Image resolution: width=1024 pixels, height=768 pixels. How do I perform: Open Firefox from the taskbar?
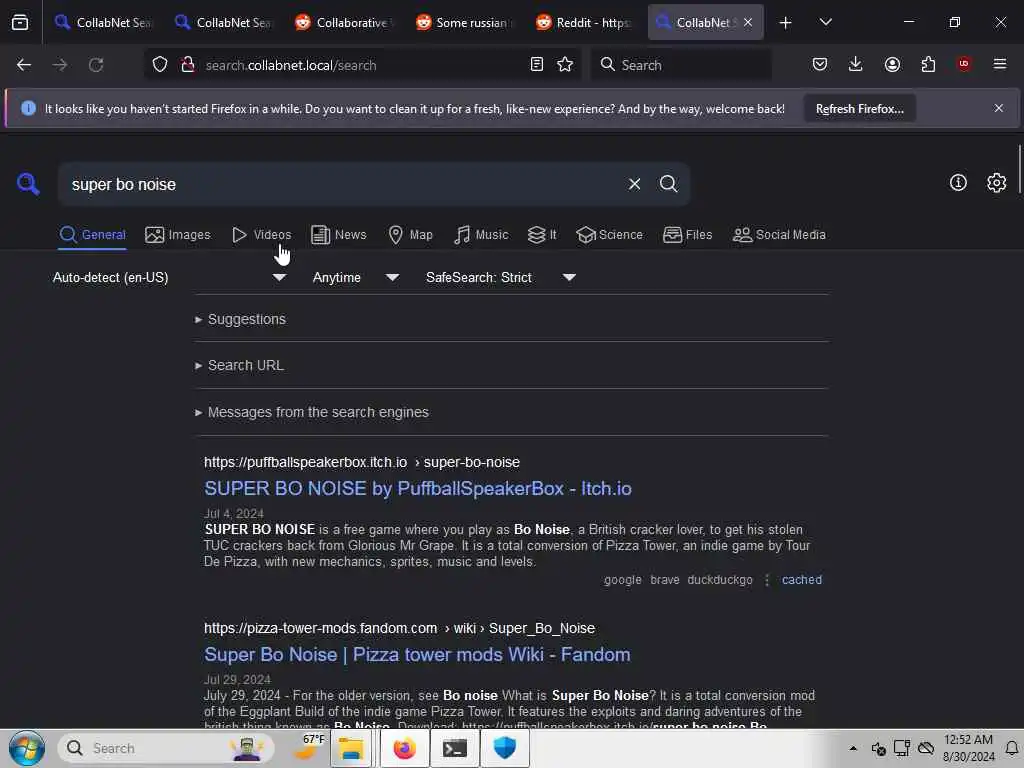coord(404,748)
